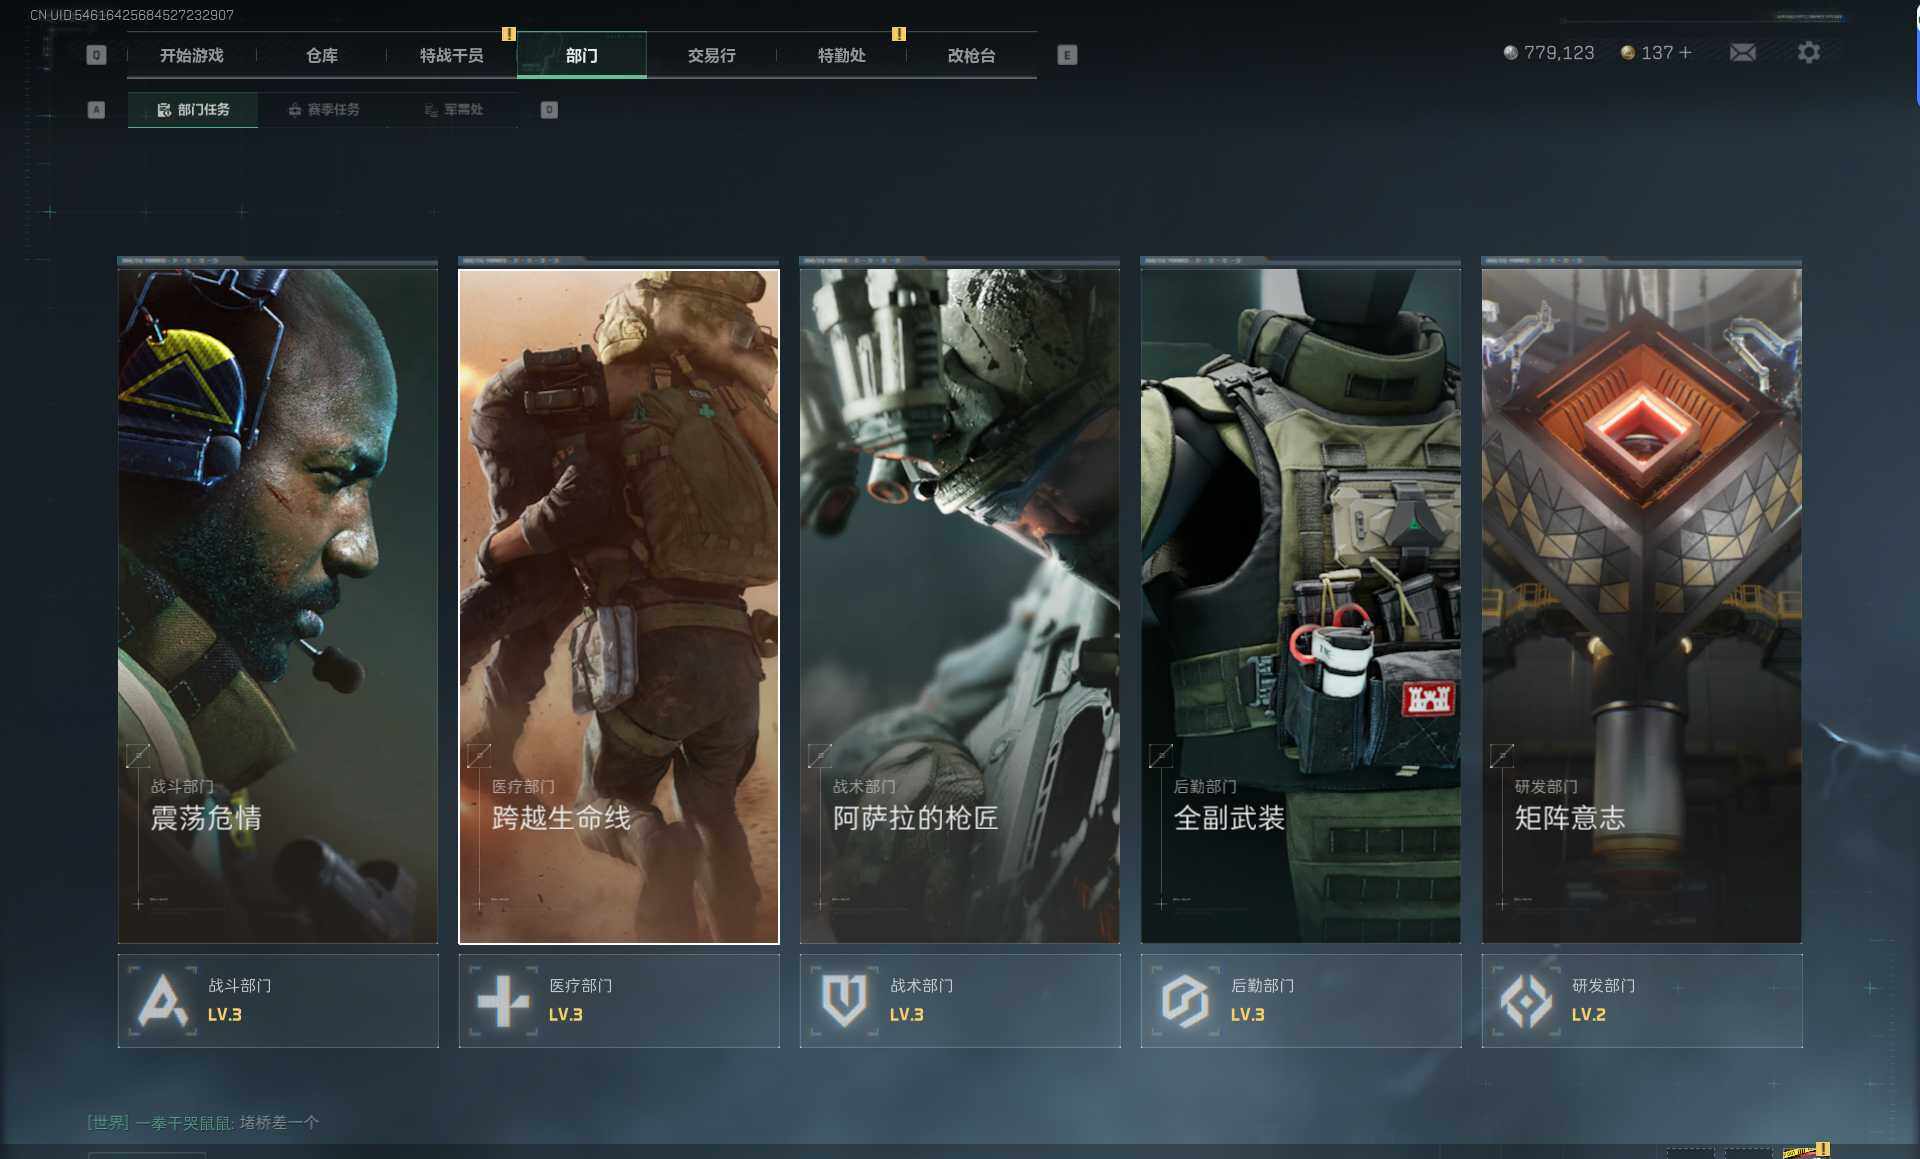Open the 军需处 sub-tab
1920x1159 pixels.
[453, 110]
